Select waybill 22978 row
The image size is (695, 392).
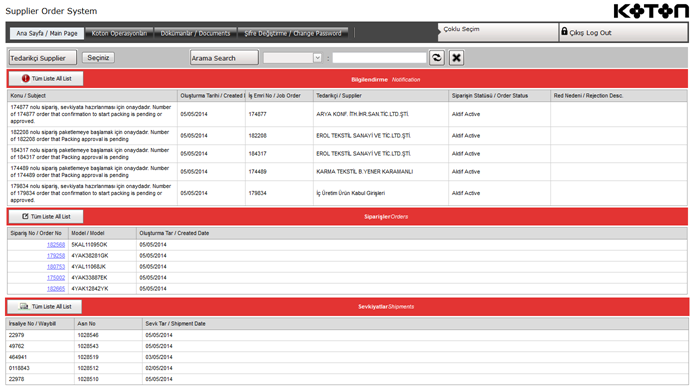click(347, 379)
